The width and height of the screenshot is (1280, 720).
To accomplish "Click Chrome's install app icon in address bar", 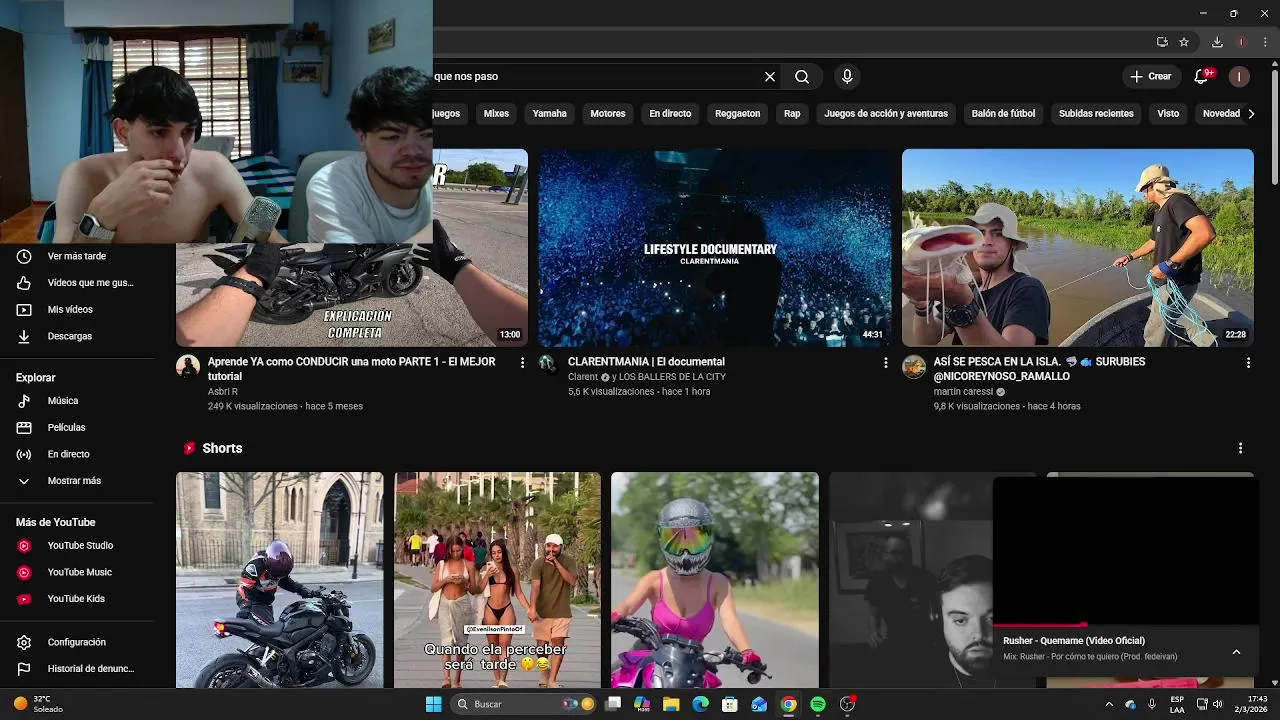I will coord(1162,42).
